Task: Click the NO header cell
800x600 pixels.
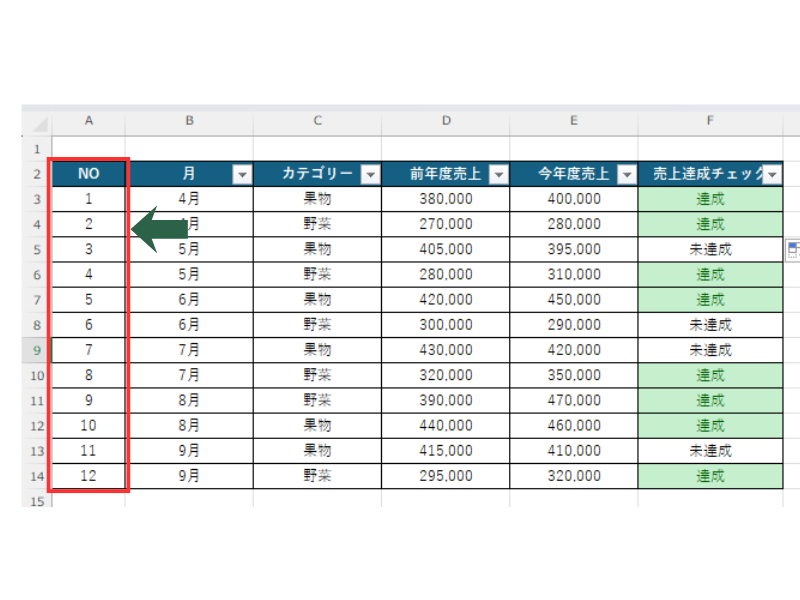Action: point(88,174)
